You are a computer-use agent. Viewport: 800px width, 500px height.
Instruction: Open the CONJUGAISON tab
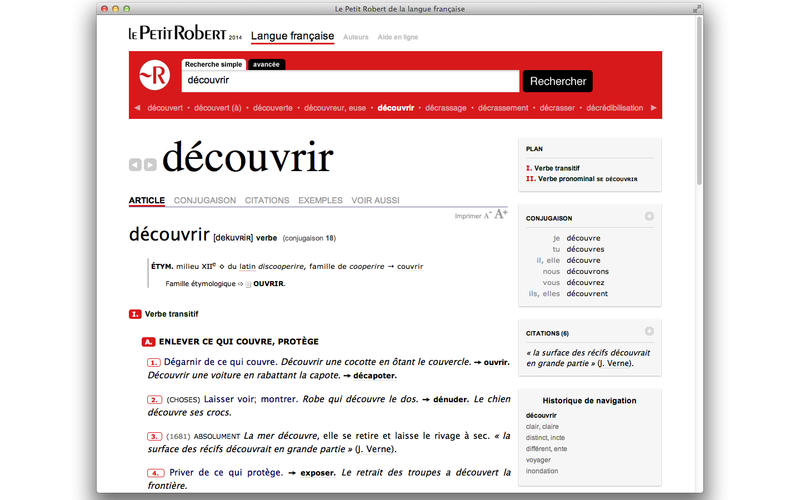(205, 201)
